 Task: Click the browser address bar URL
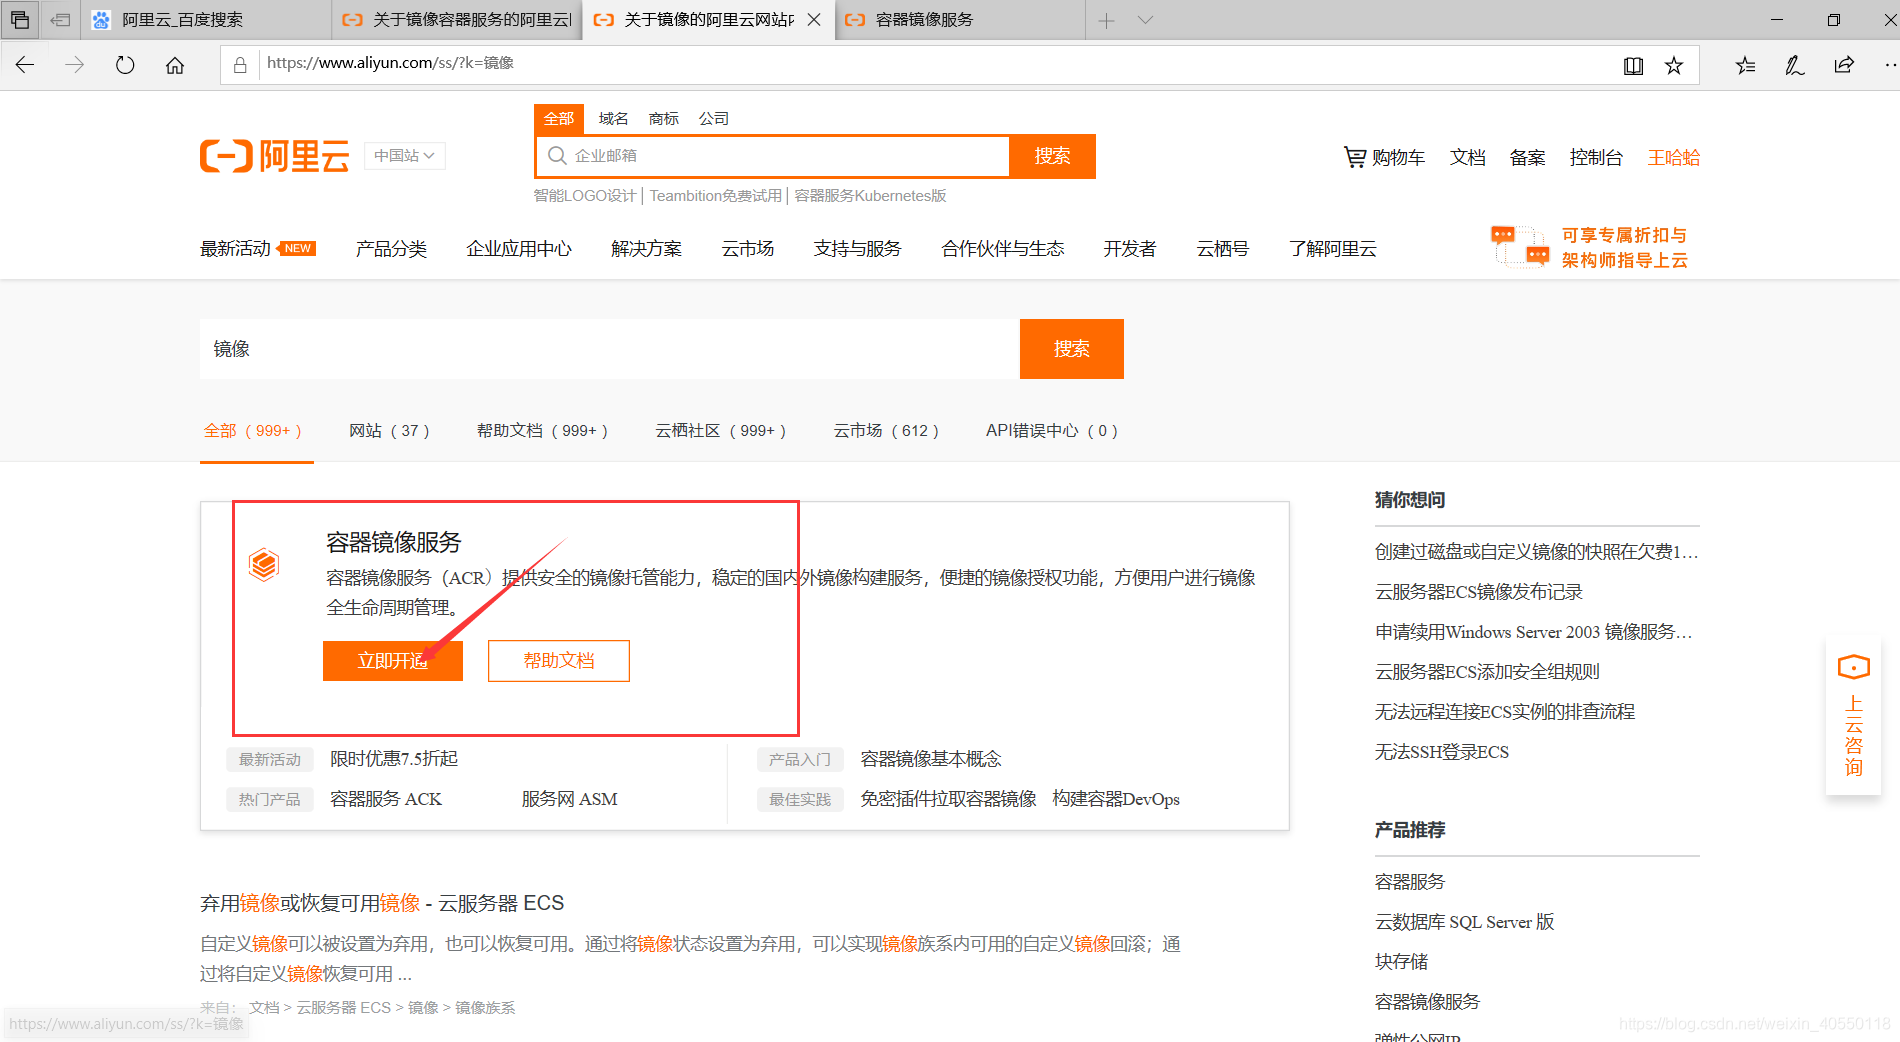(390, 63)
